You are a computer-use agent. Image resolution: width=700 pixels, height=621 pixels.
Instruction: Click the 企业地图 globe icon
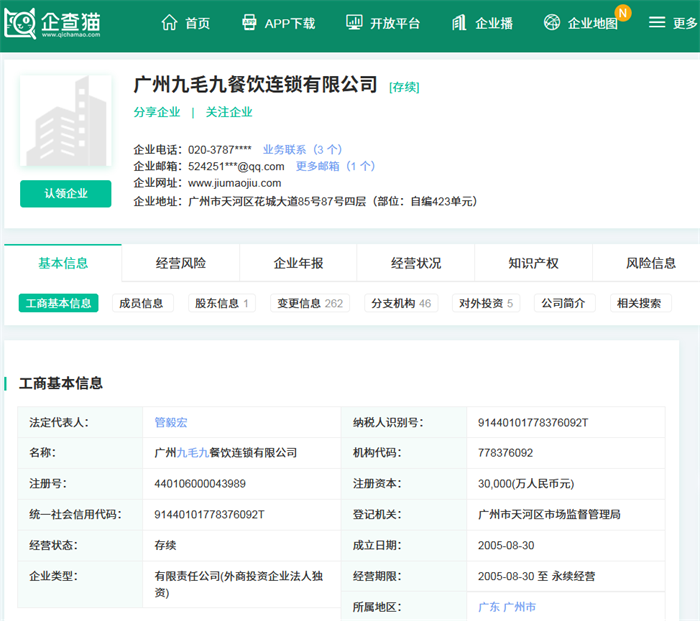tap(552, 22)
